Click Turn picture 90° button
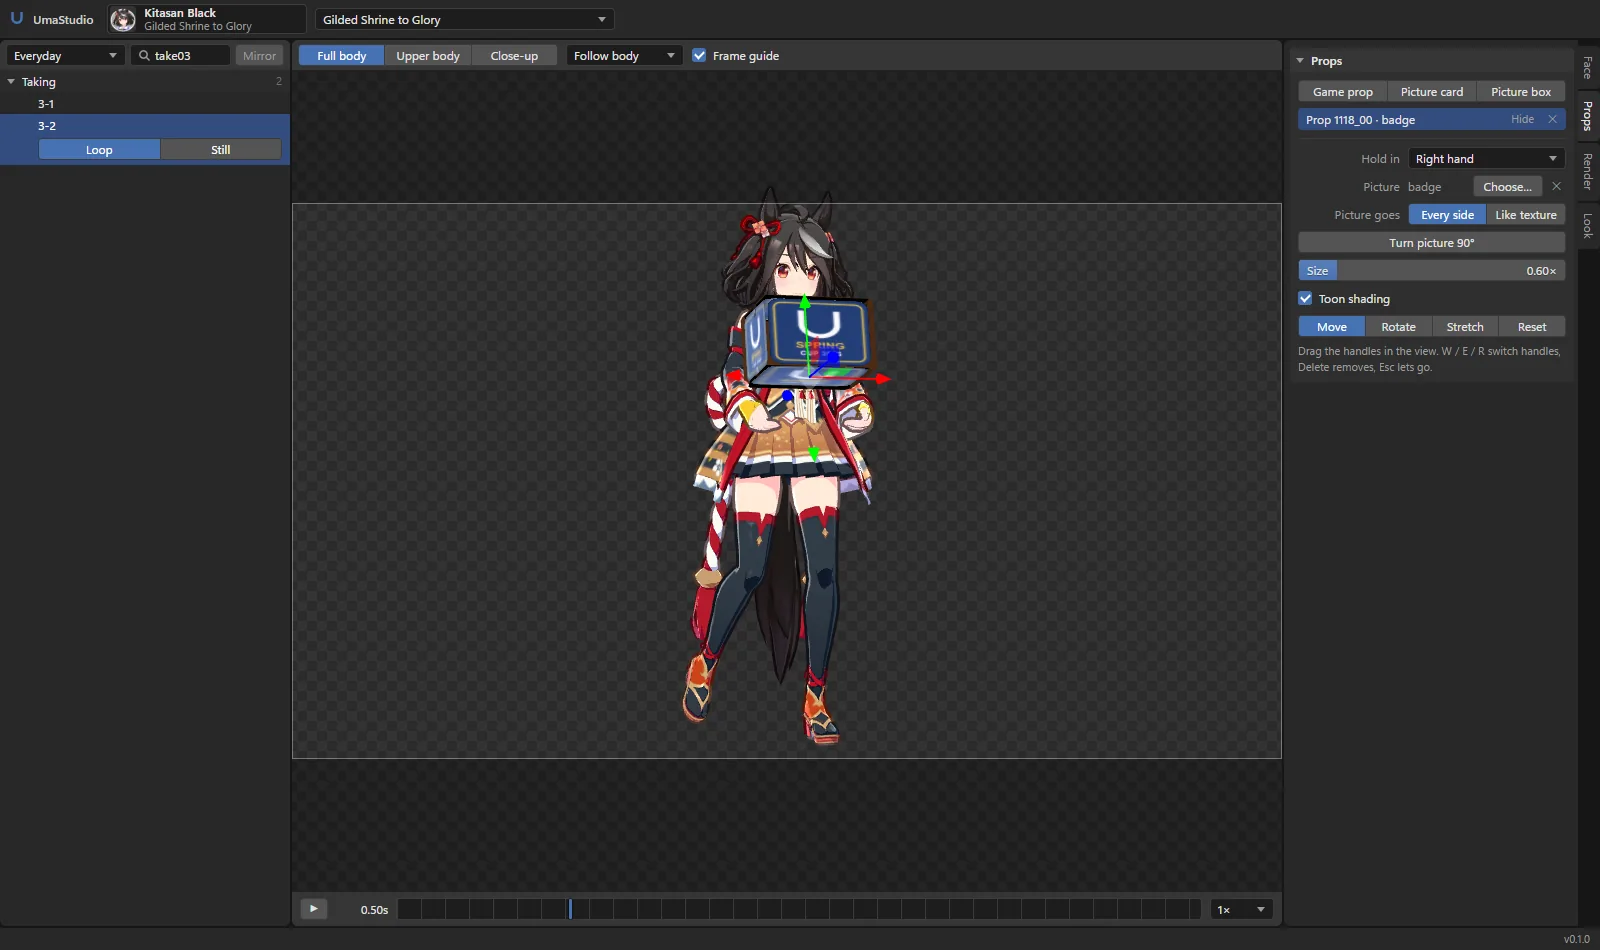Screen dimensions: 1600x950 click(x=1432, y=243)
